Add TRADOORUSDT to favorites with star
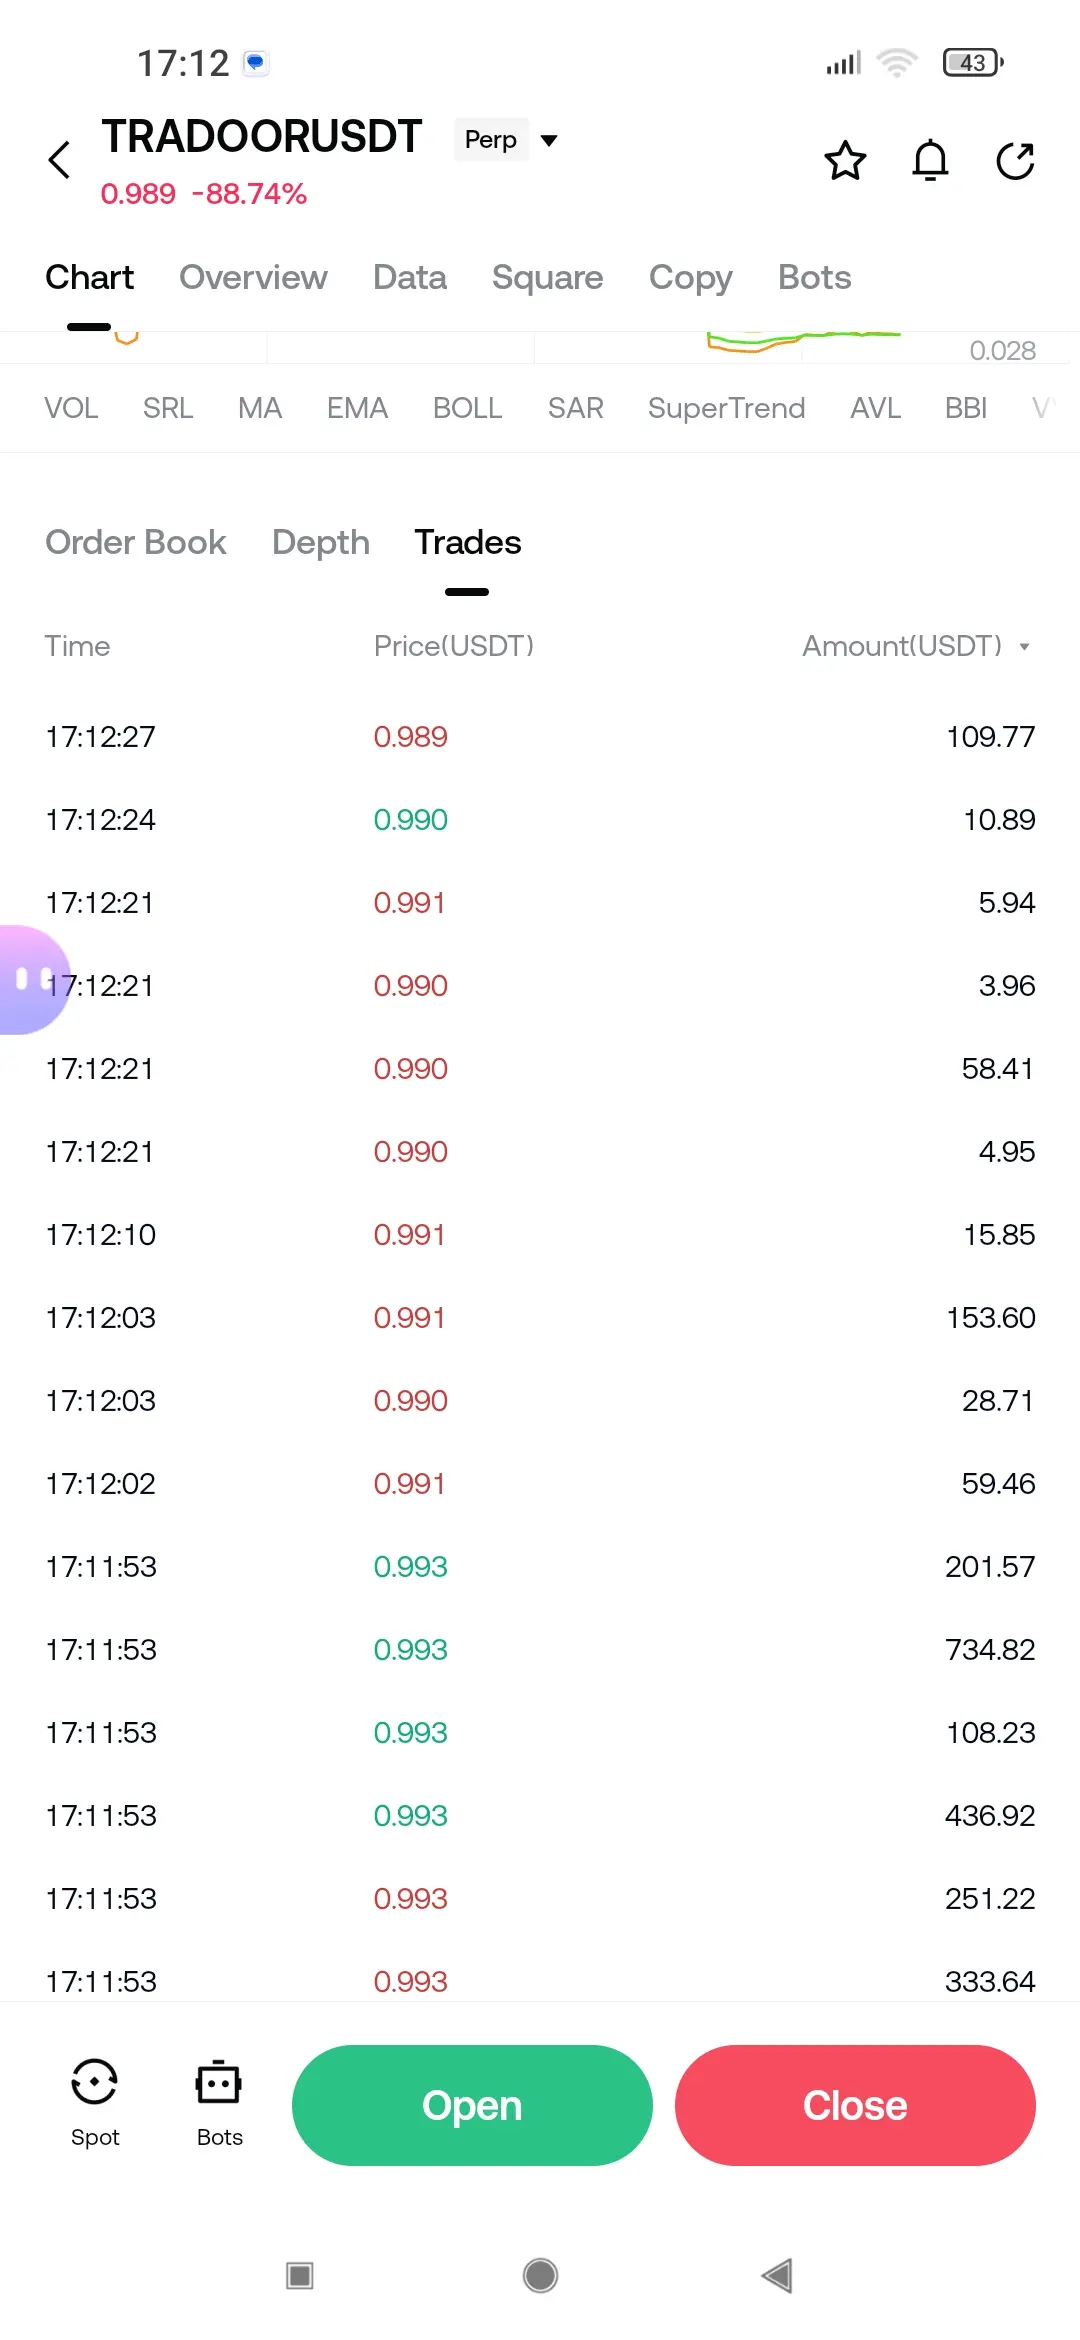 tap(845, 160)
